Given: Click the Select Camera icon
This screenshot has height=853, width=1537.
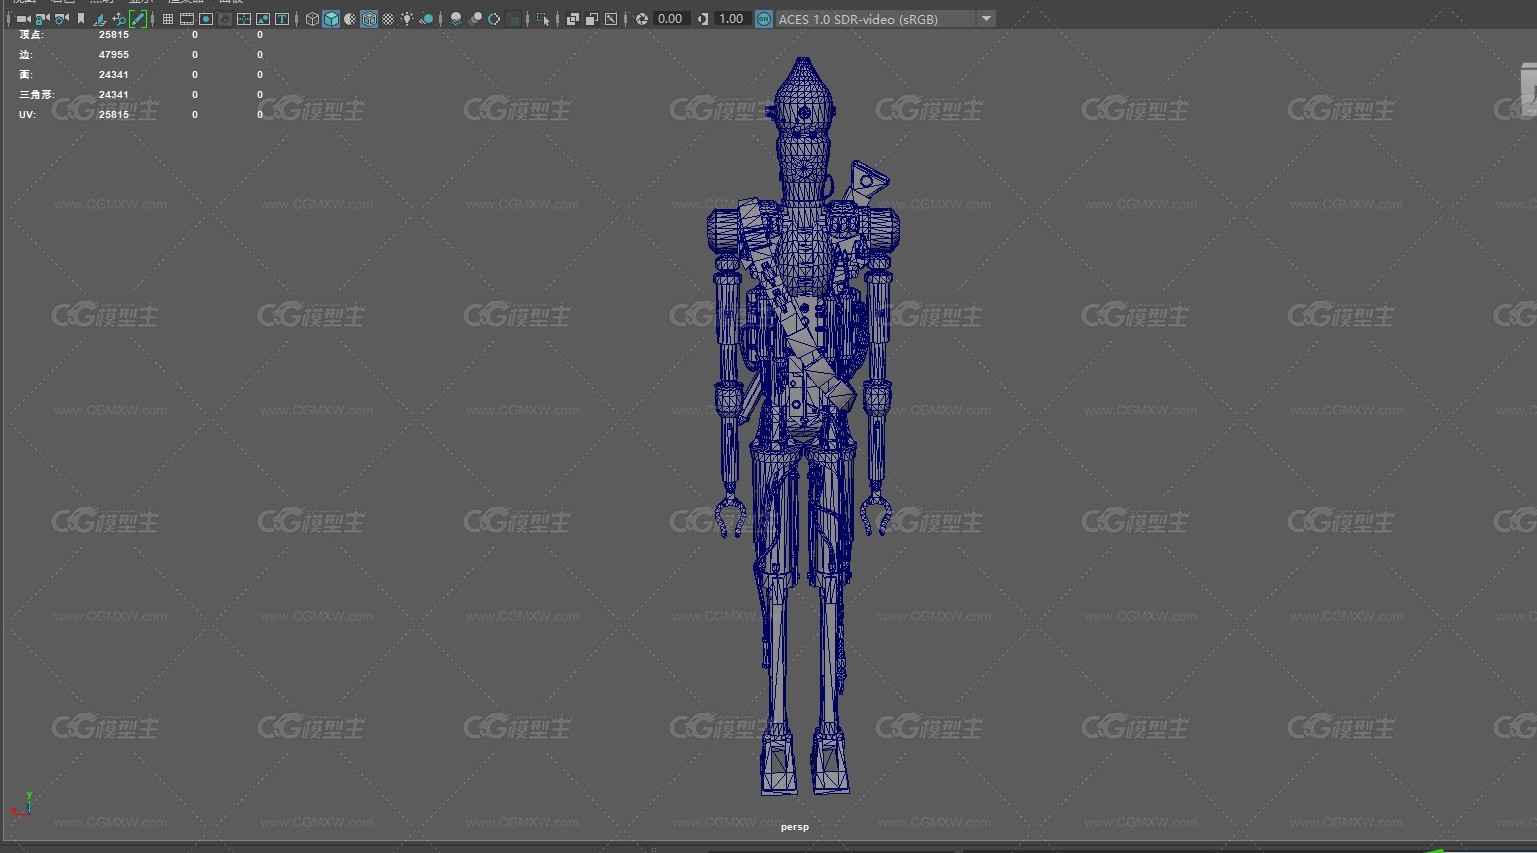Looking at the screenshot, I should (23, 19).
